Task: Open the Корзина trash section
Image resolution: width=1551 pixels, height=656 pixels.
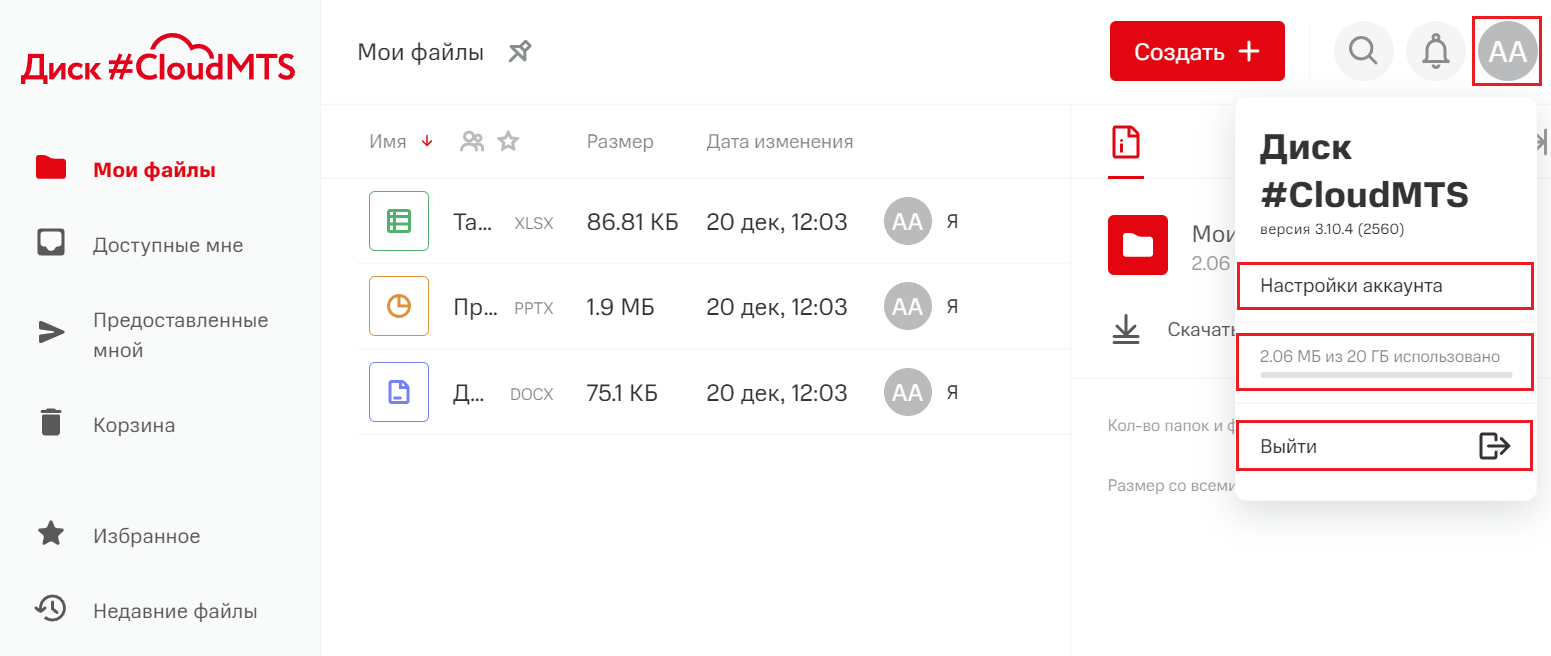Action: (x=134, y=425)
